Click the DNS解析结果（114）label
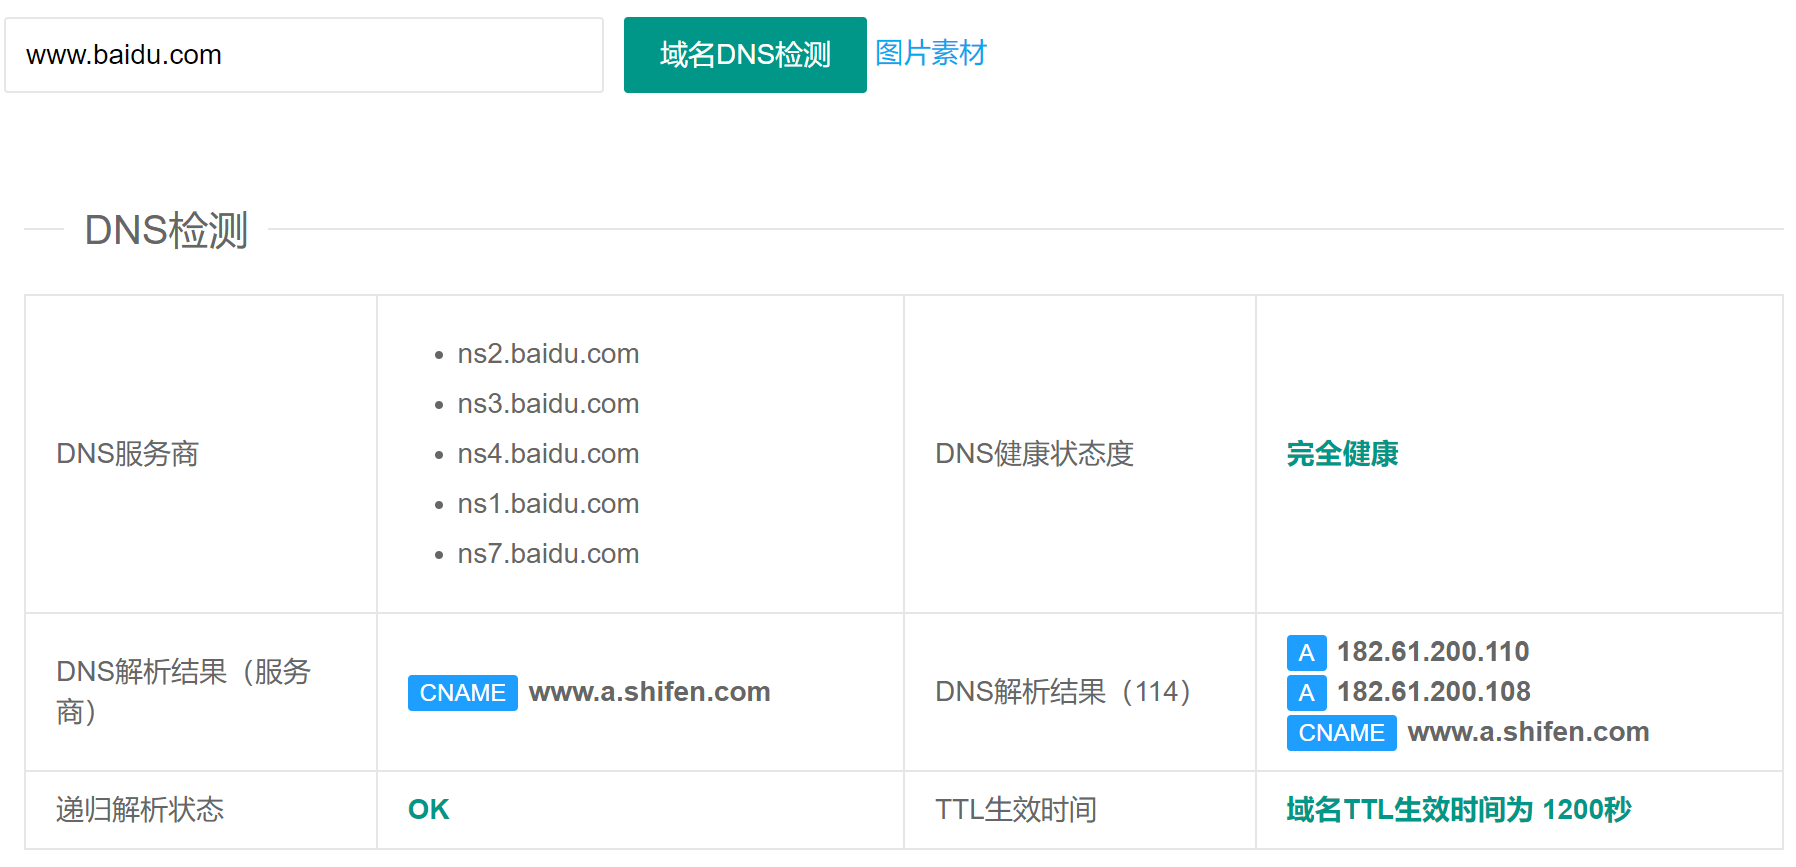The height and width of the screenshot is (867, 1796). pos(1063,692)
